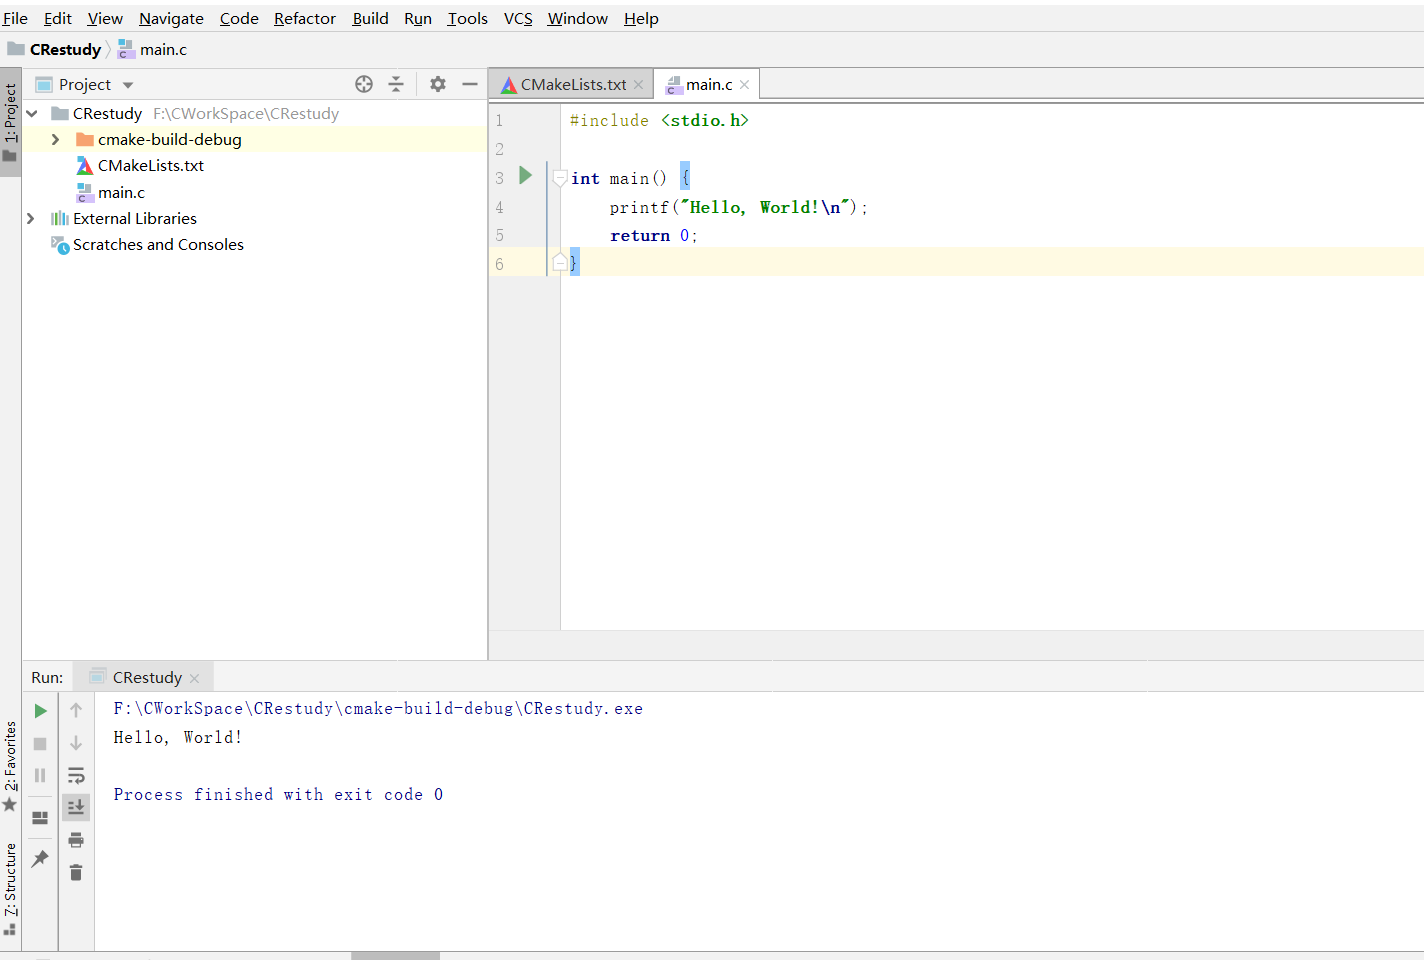Click the Pause output icon
The height and width of the screenshot is (960, 1424).
pyautogui.click(x=40, y=775)
